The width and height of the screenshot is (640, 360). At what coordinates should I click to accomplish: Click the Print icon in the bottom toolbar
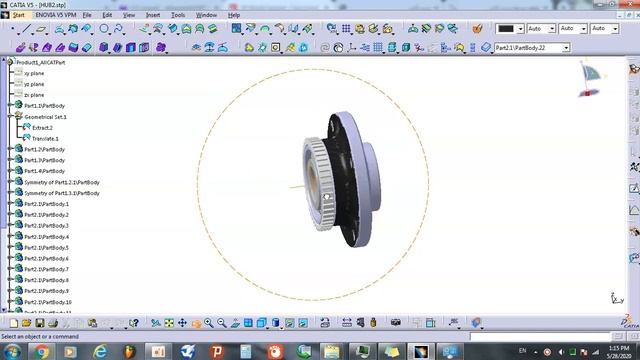coord(53,323)
